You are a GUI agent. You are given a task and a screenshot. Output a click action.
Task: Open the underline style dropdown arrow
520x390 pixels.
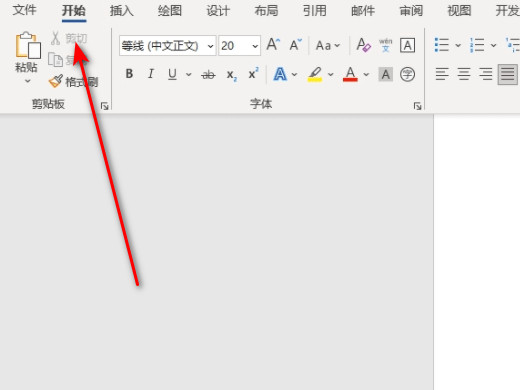[x=189, y=74]
